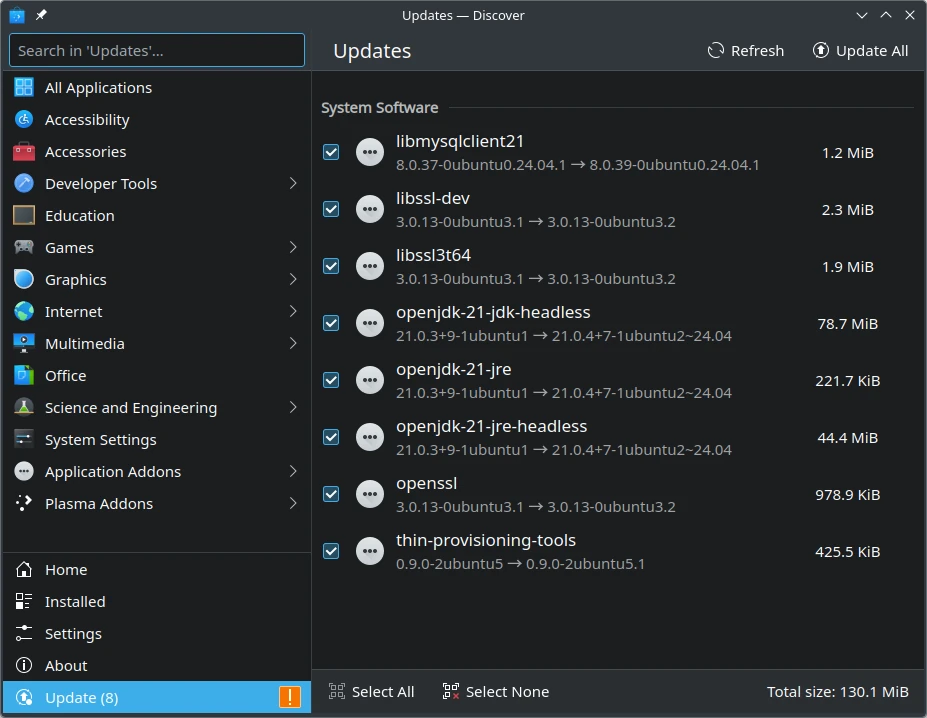Screen dimensions: 927x718
Task: Click the Settings sliders icon
Action: (x=24, y=633)
